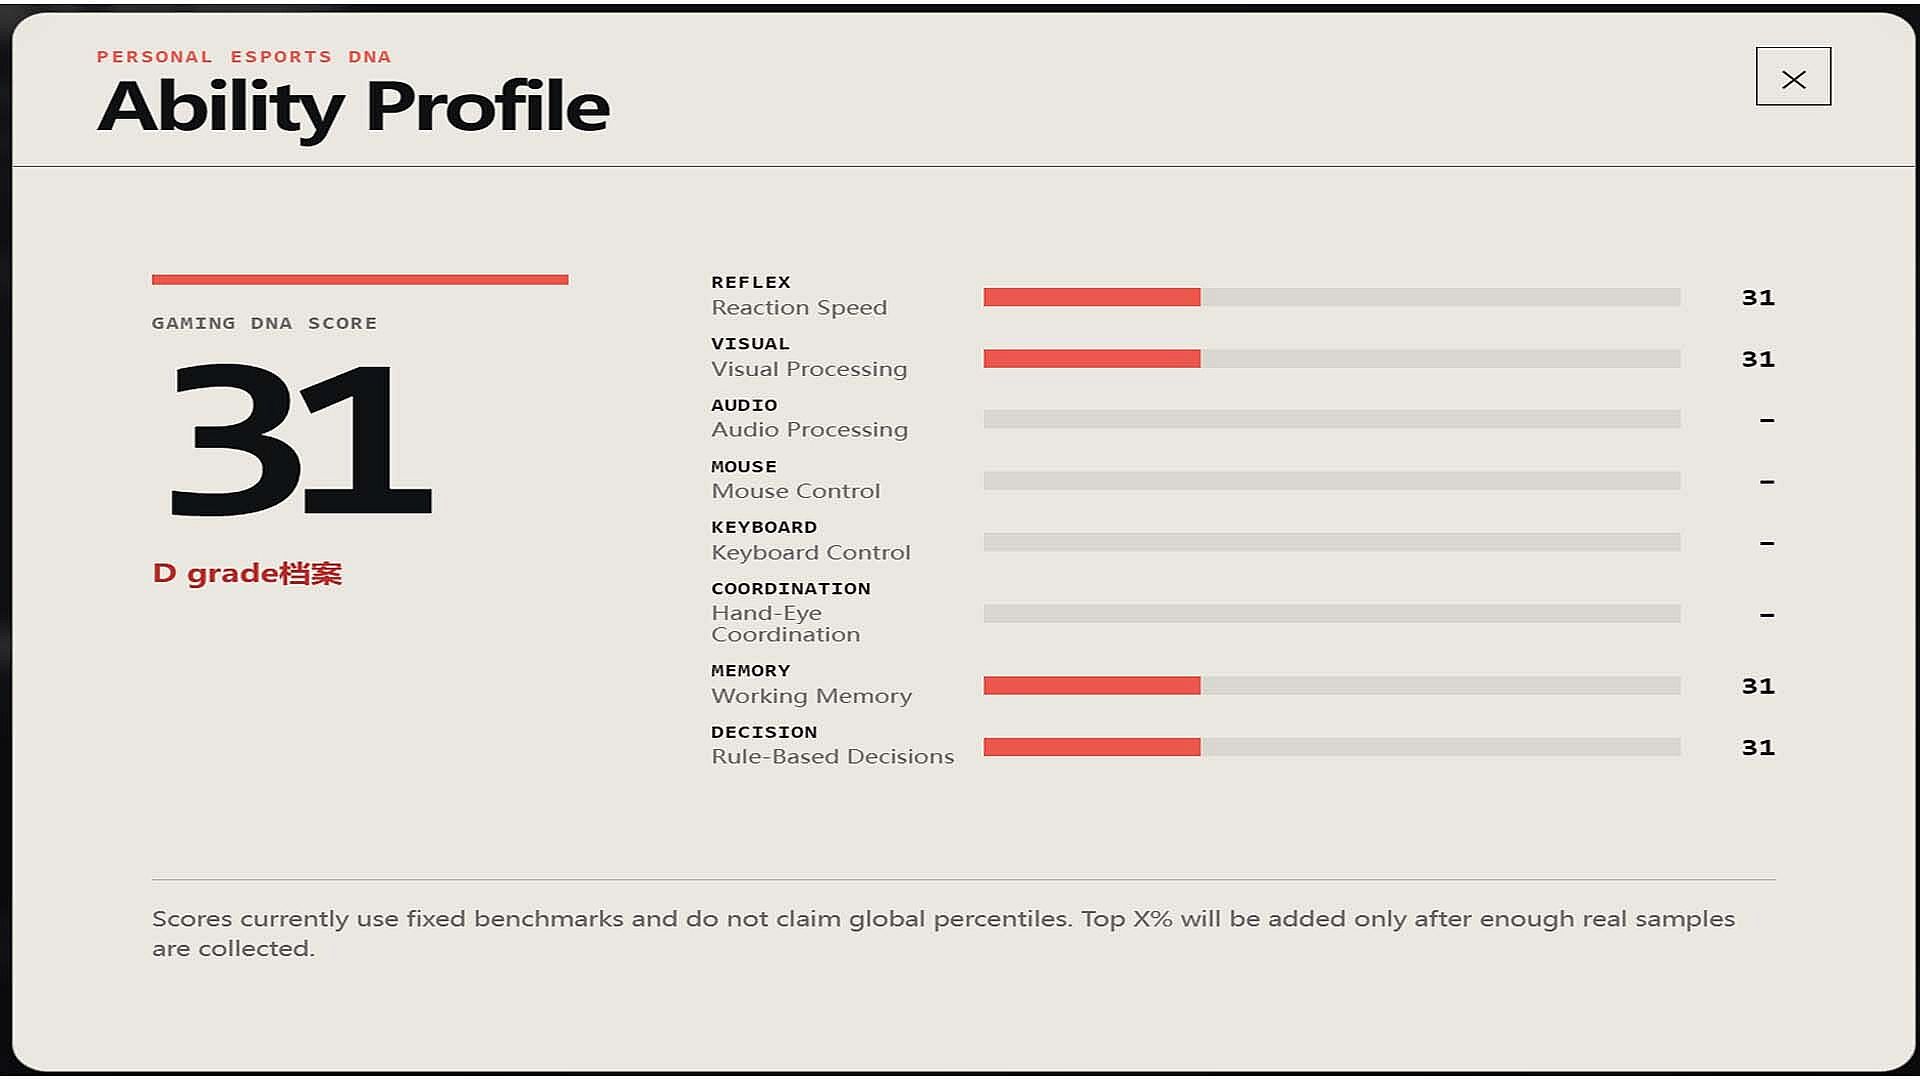Click the Visual Processing progress bar
The image size is (1920, 1080).
click(1332, 358)
